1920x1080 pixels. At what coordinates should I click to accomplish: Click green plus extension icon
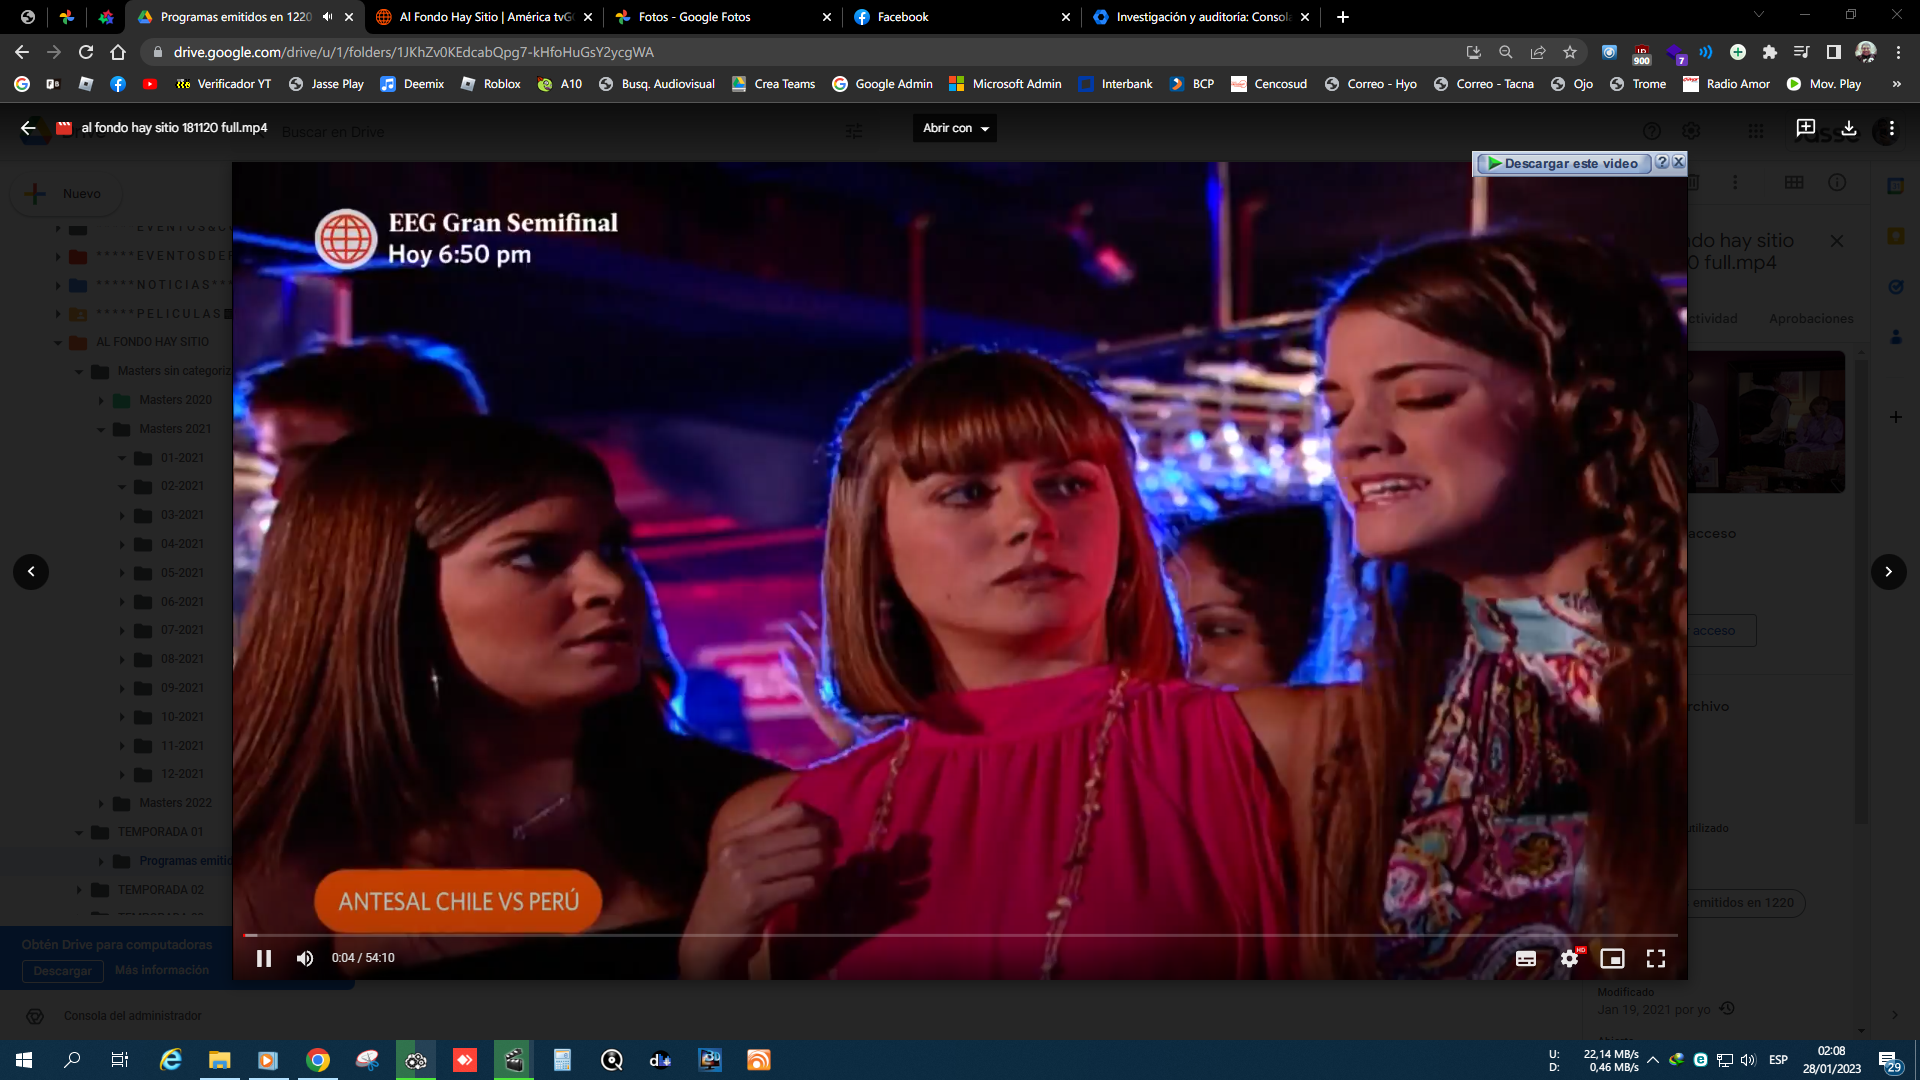point(1738,52)
